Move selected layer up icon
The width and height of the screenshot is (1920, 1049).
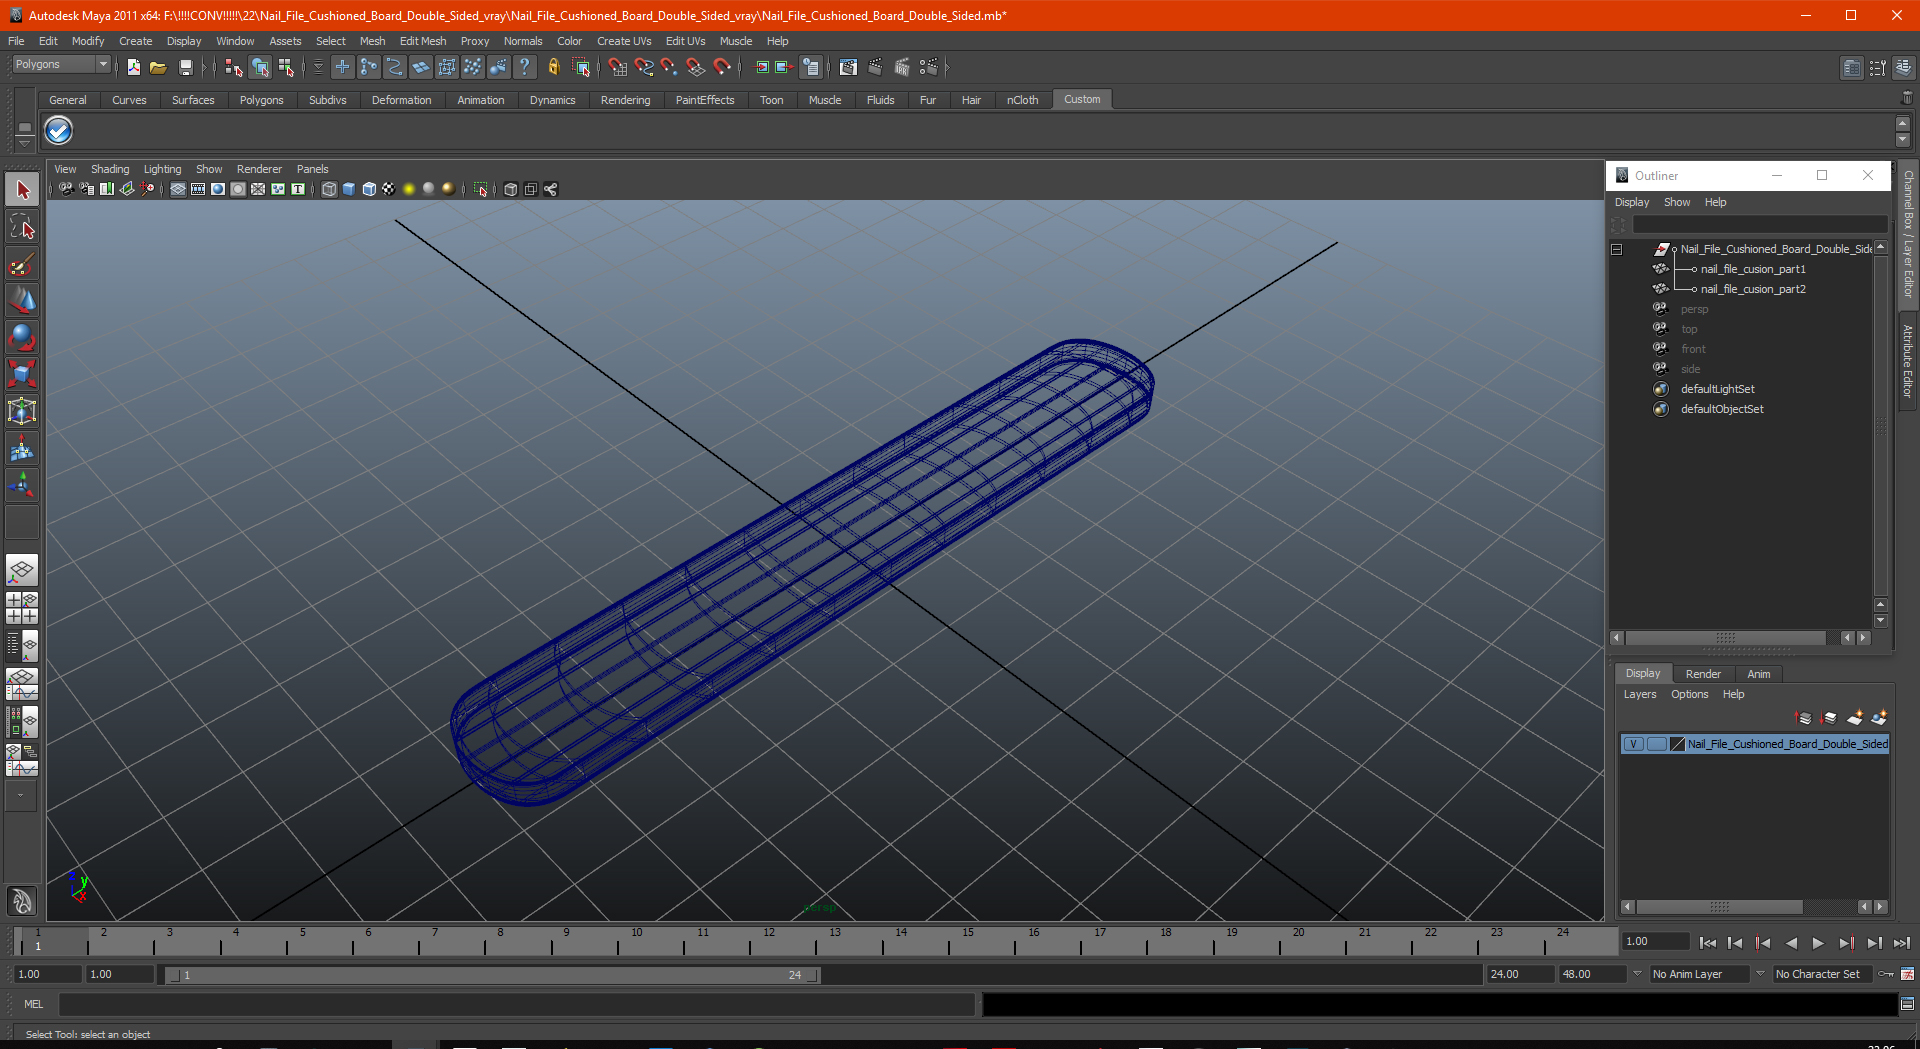pyautogui.click(x=1804, y=718)
